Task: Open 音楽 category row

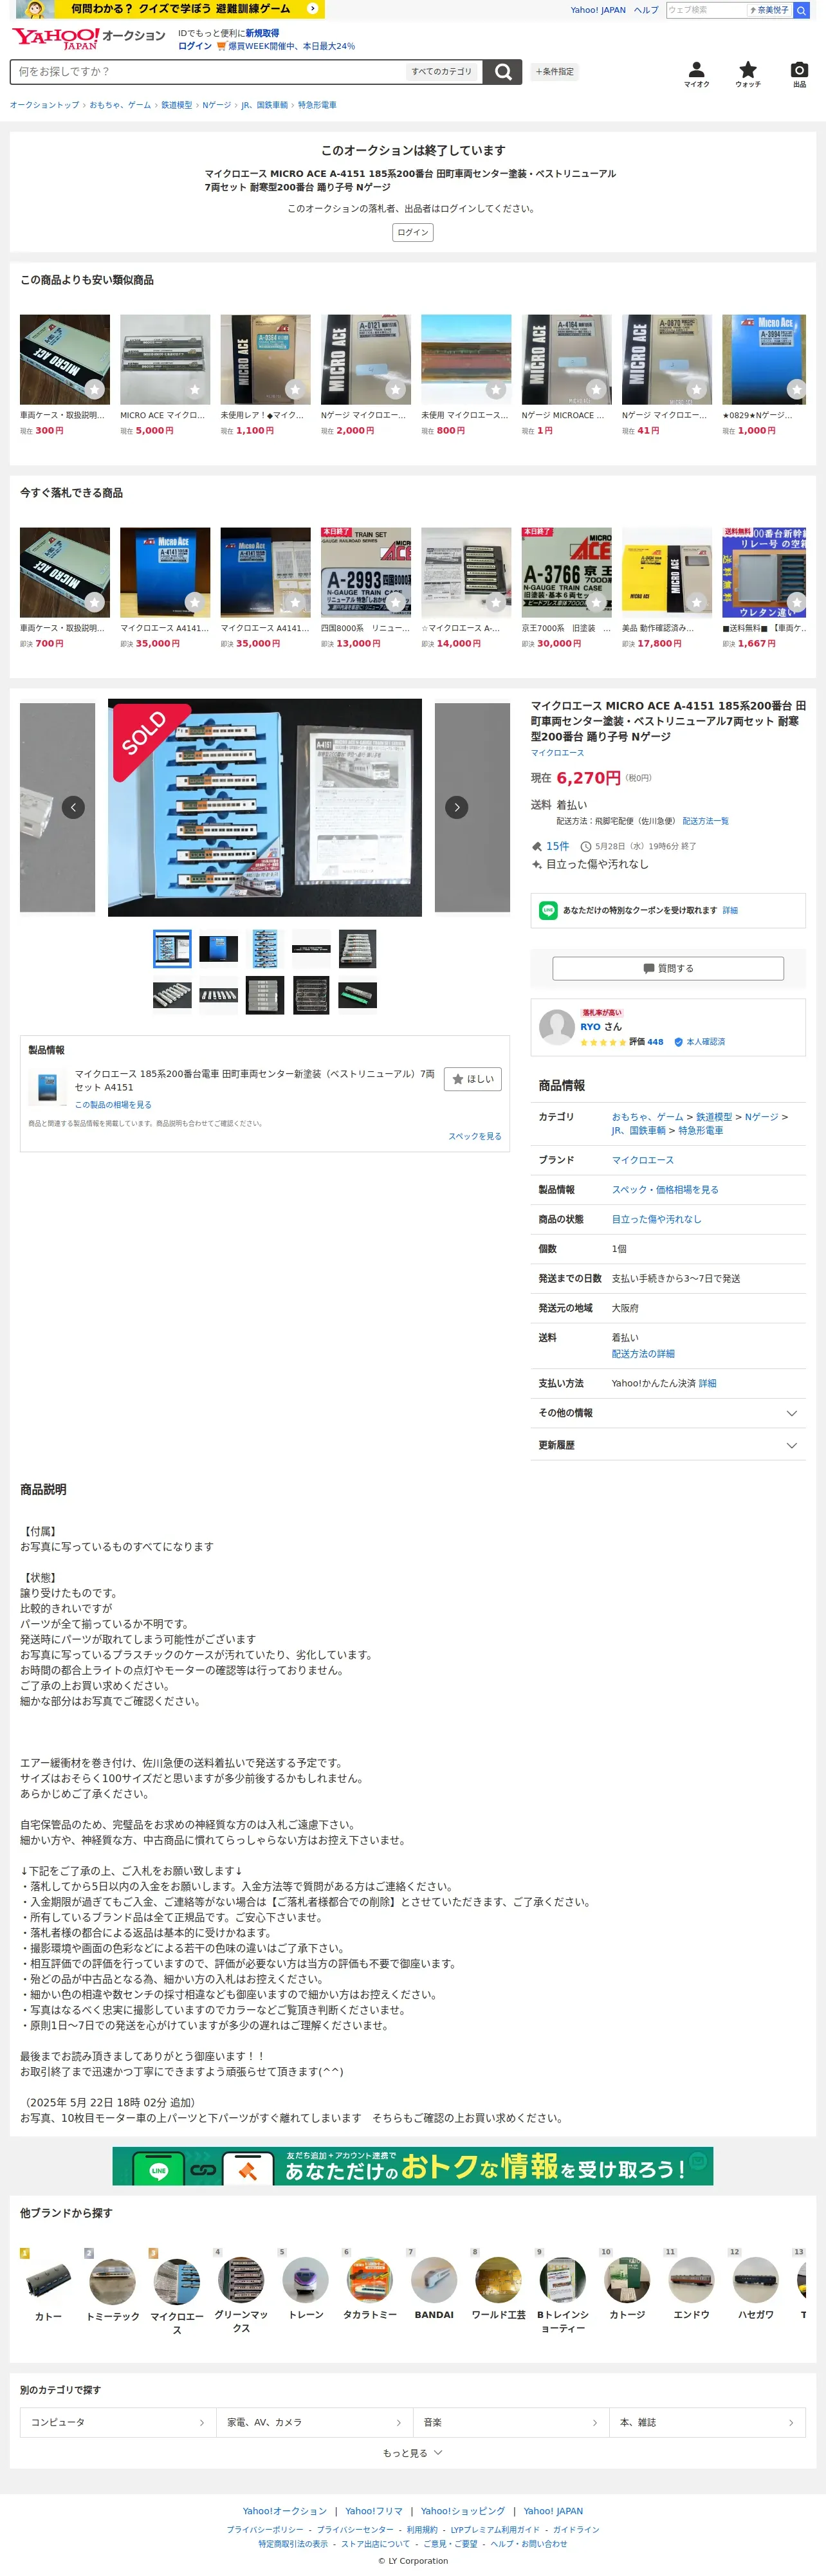Action: tap(510, 2422)
